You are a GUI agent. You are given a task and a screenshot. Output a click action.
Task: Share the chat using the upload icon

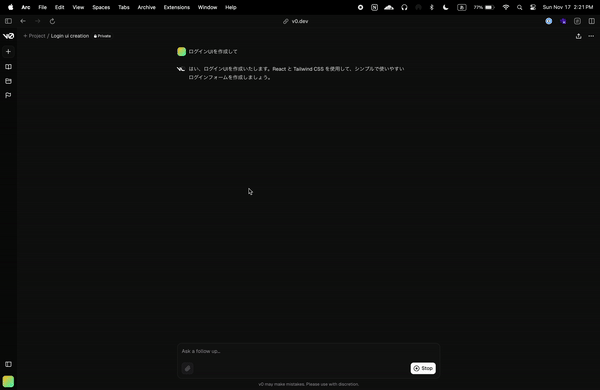578,36
